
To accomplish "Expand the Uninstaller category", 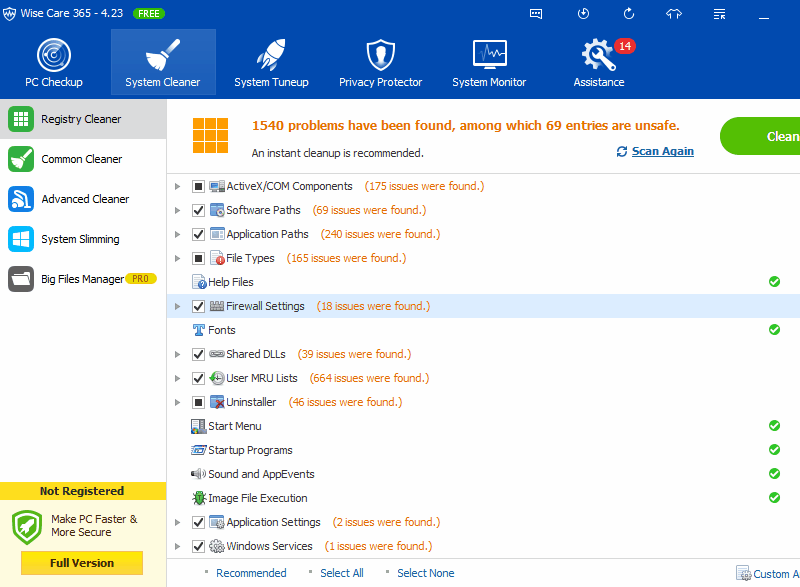I will pos(178,402).
